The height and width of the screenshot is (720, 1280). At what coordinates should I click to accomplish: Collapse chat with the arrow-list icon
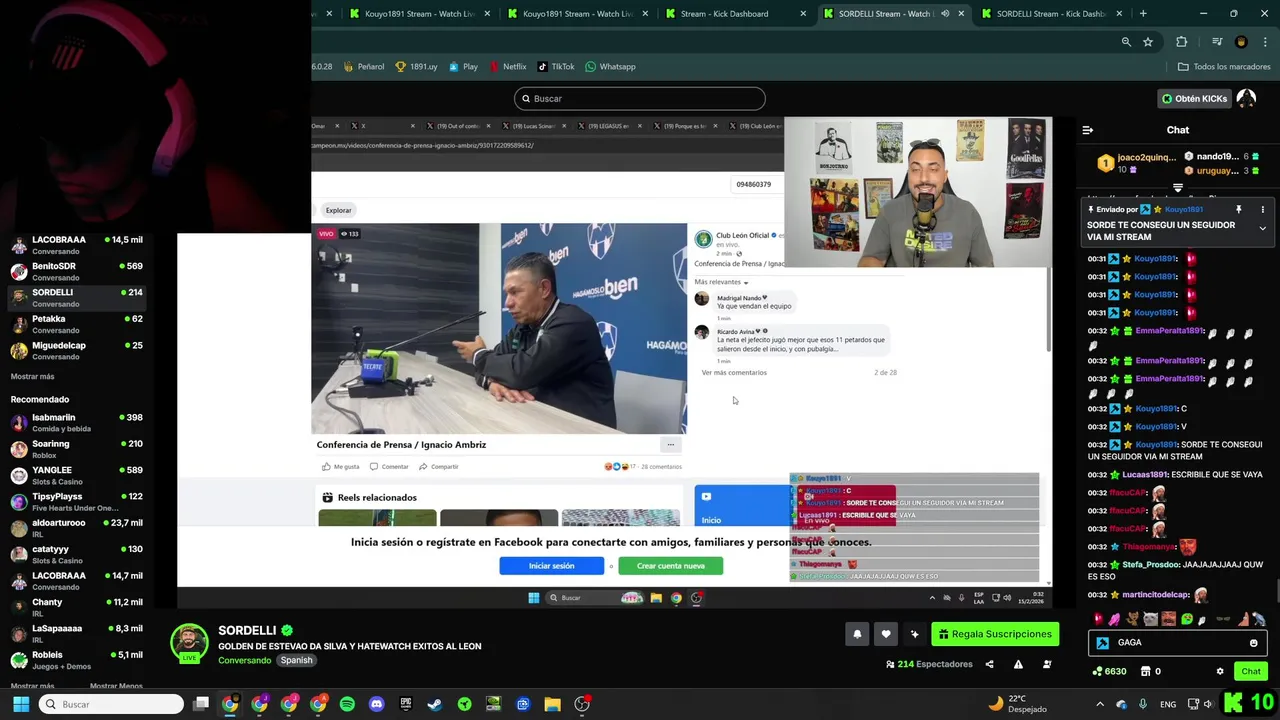(x=1088, y=130)
